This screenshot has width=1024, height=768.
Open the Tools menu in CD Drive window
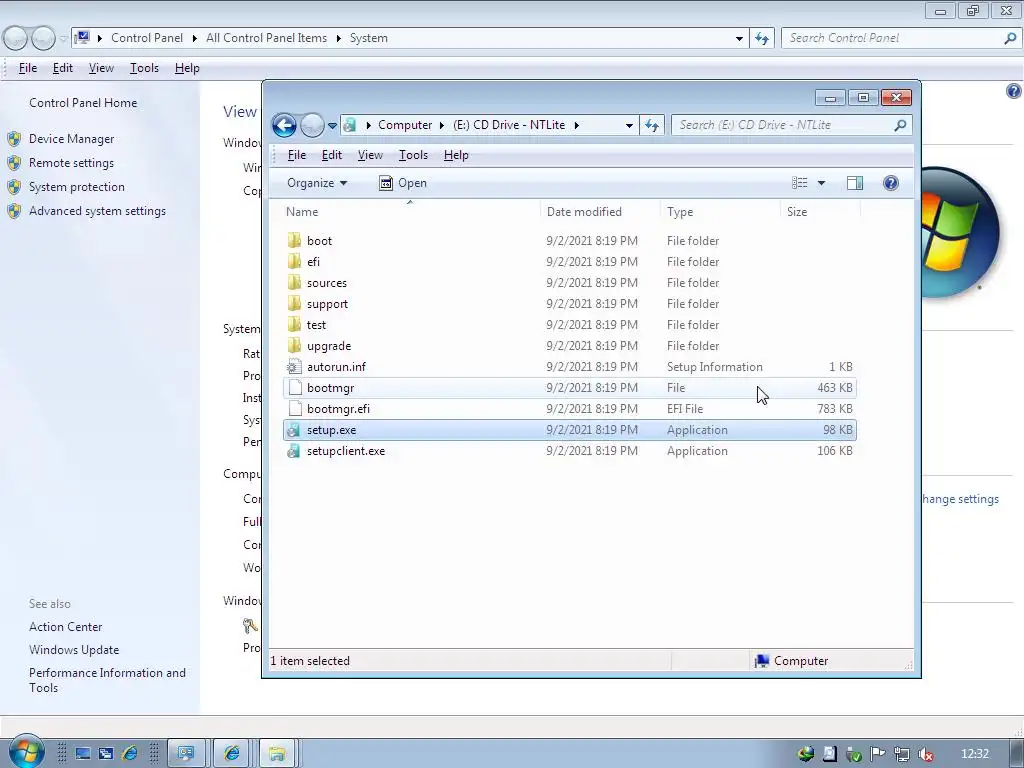coord(413,155)
